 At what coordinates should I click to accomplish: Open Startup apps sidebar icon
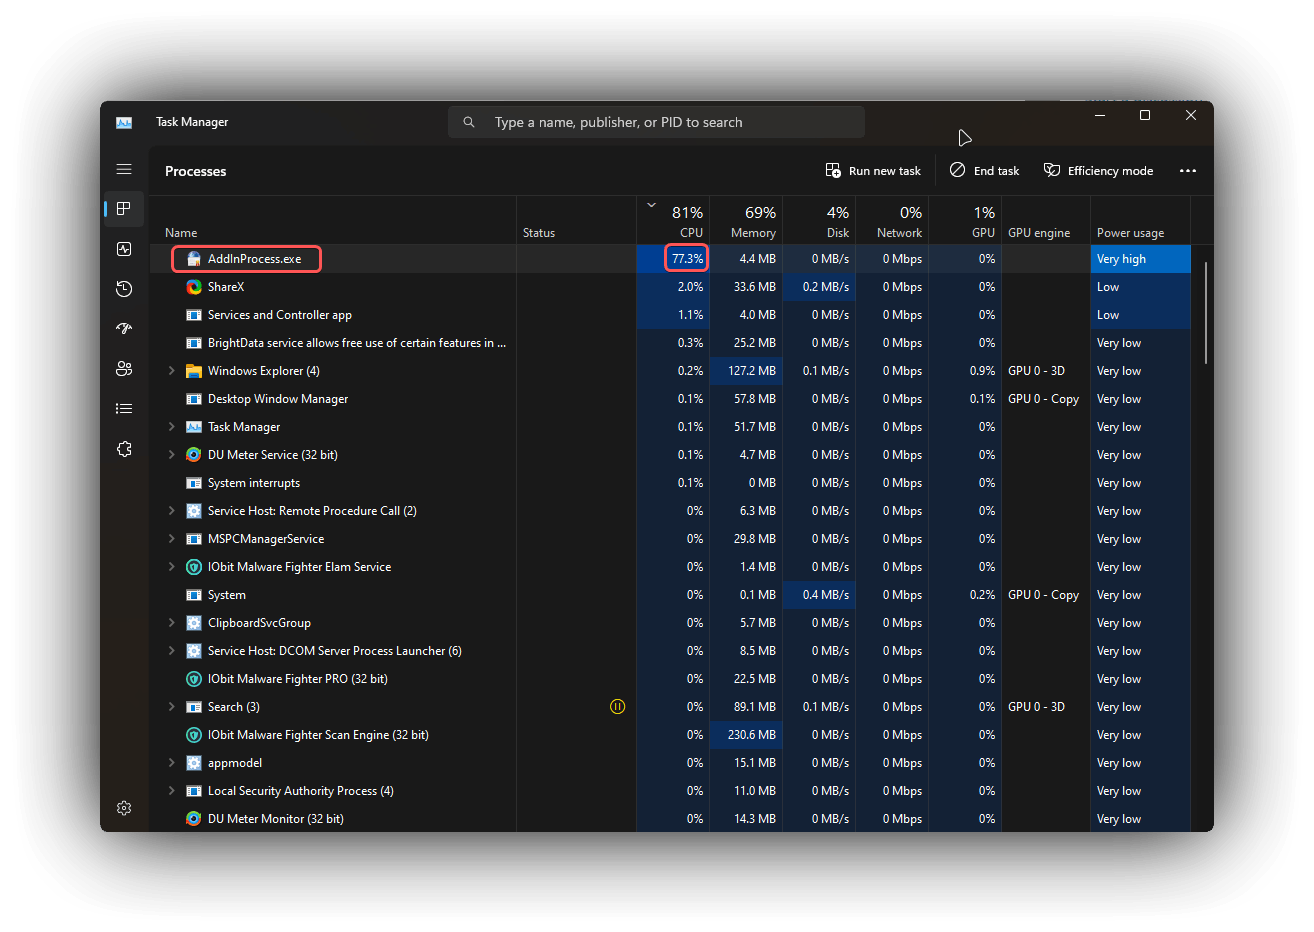tap(124, 328)
